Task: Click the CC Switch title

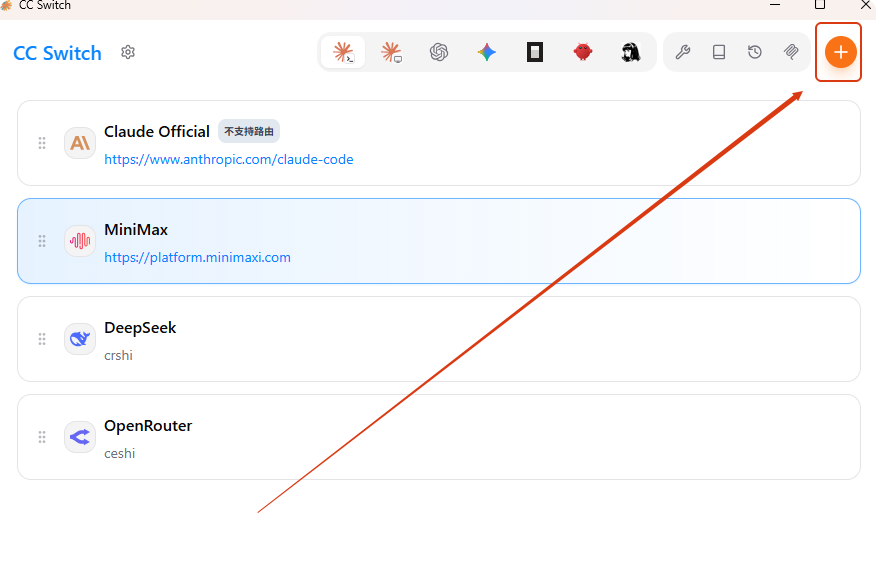Action: 58,53
